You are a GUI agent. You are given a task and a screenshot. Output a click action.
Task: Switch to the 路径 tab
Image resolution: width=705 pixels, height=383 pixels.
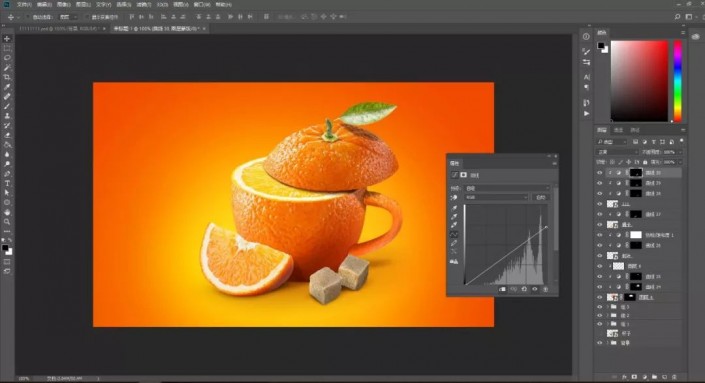[635, 130]
